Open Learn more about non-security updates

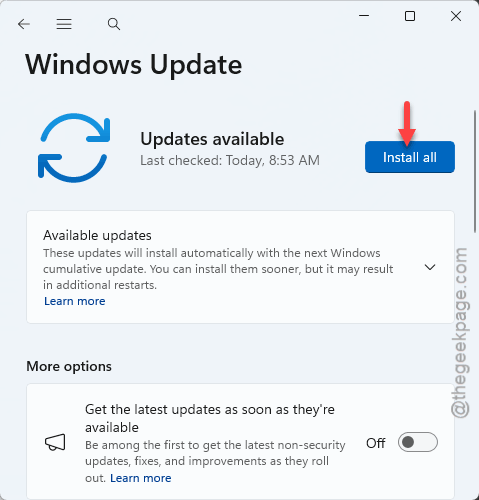coord(141,478)
